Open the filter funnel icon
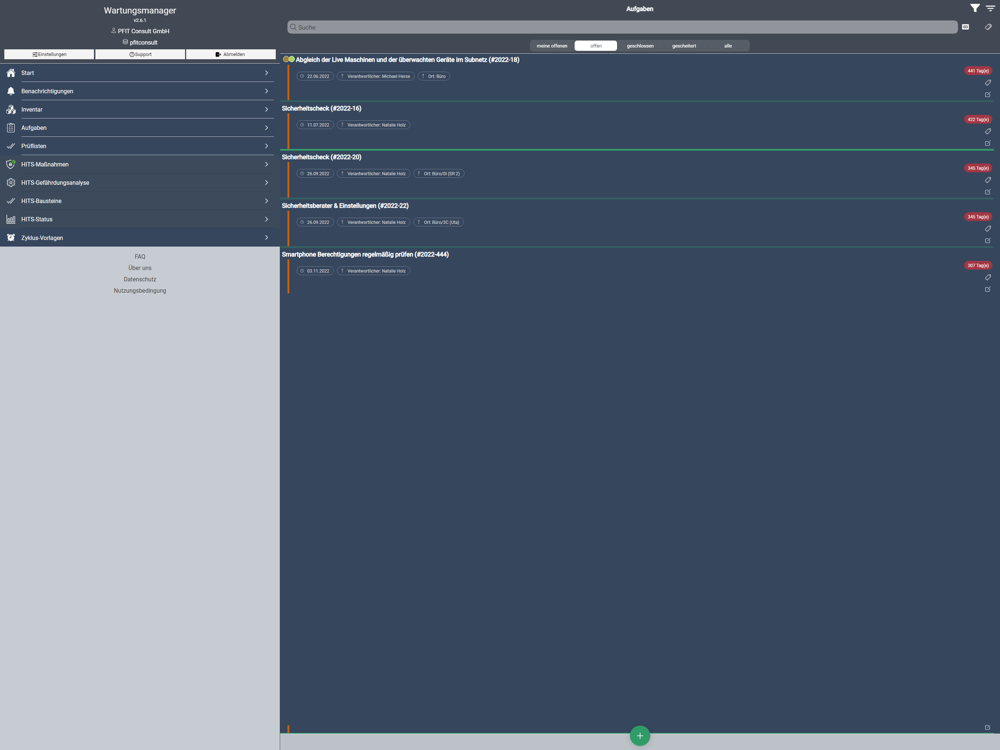 click(974, 8)
